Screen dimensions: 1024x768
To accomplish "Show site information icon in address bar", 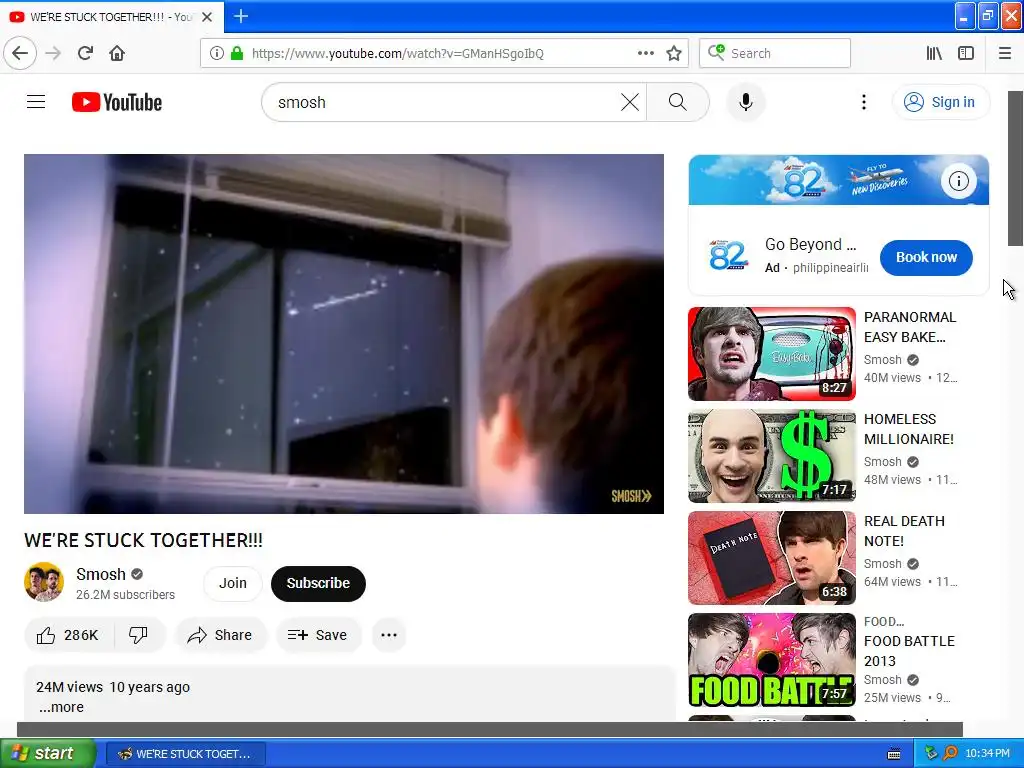I will click(x=217, y=54).
